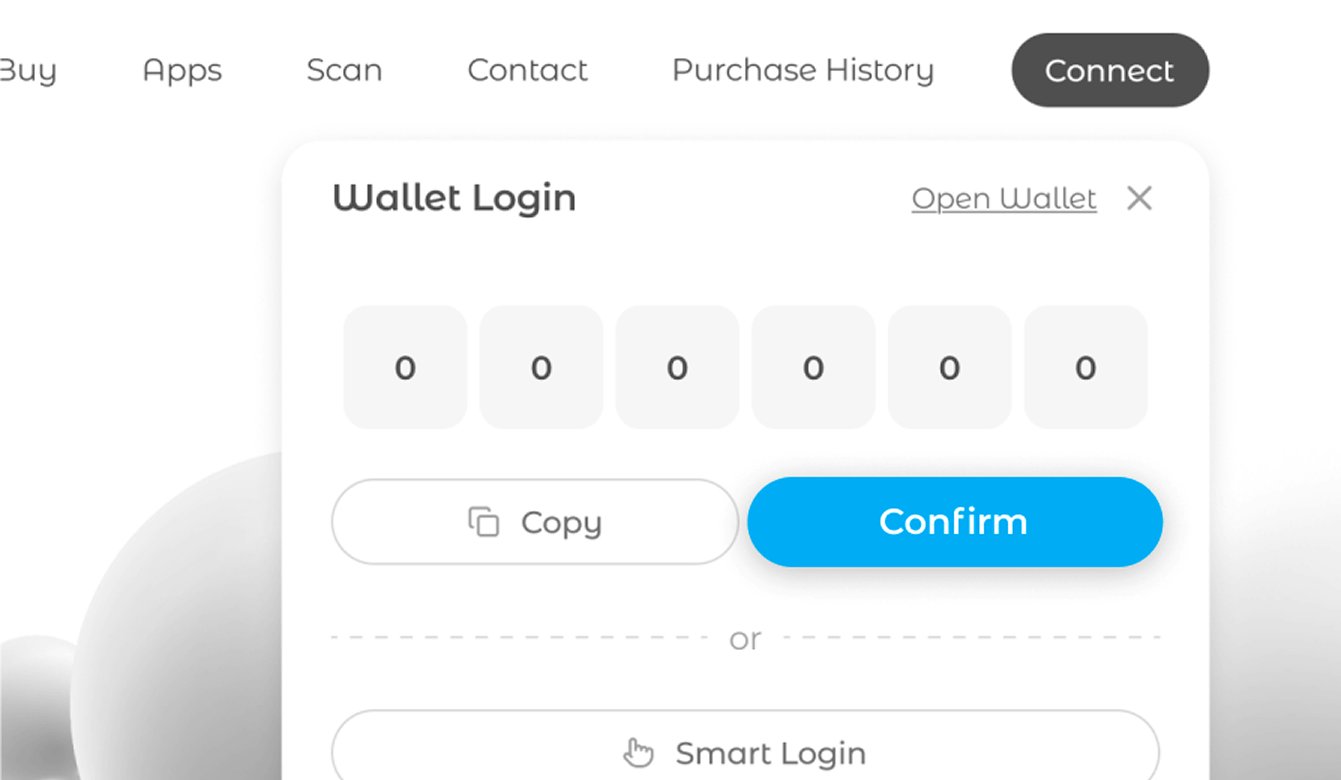Viewport: 1341px width, 780px height.
Task: Select the second code digit box
Action: click(541, 367)
